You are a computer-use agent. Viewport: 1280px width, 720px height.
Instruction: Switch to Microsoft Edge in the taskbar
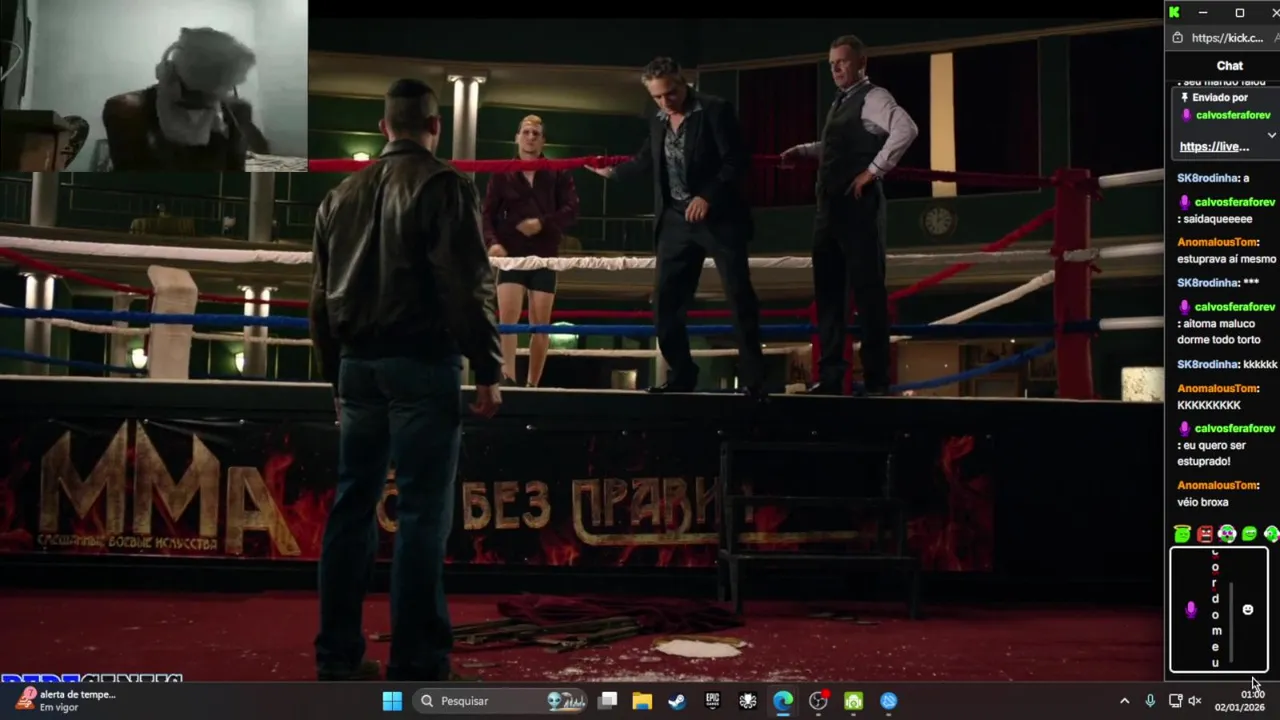click(783, 701)
